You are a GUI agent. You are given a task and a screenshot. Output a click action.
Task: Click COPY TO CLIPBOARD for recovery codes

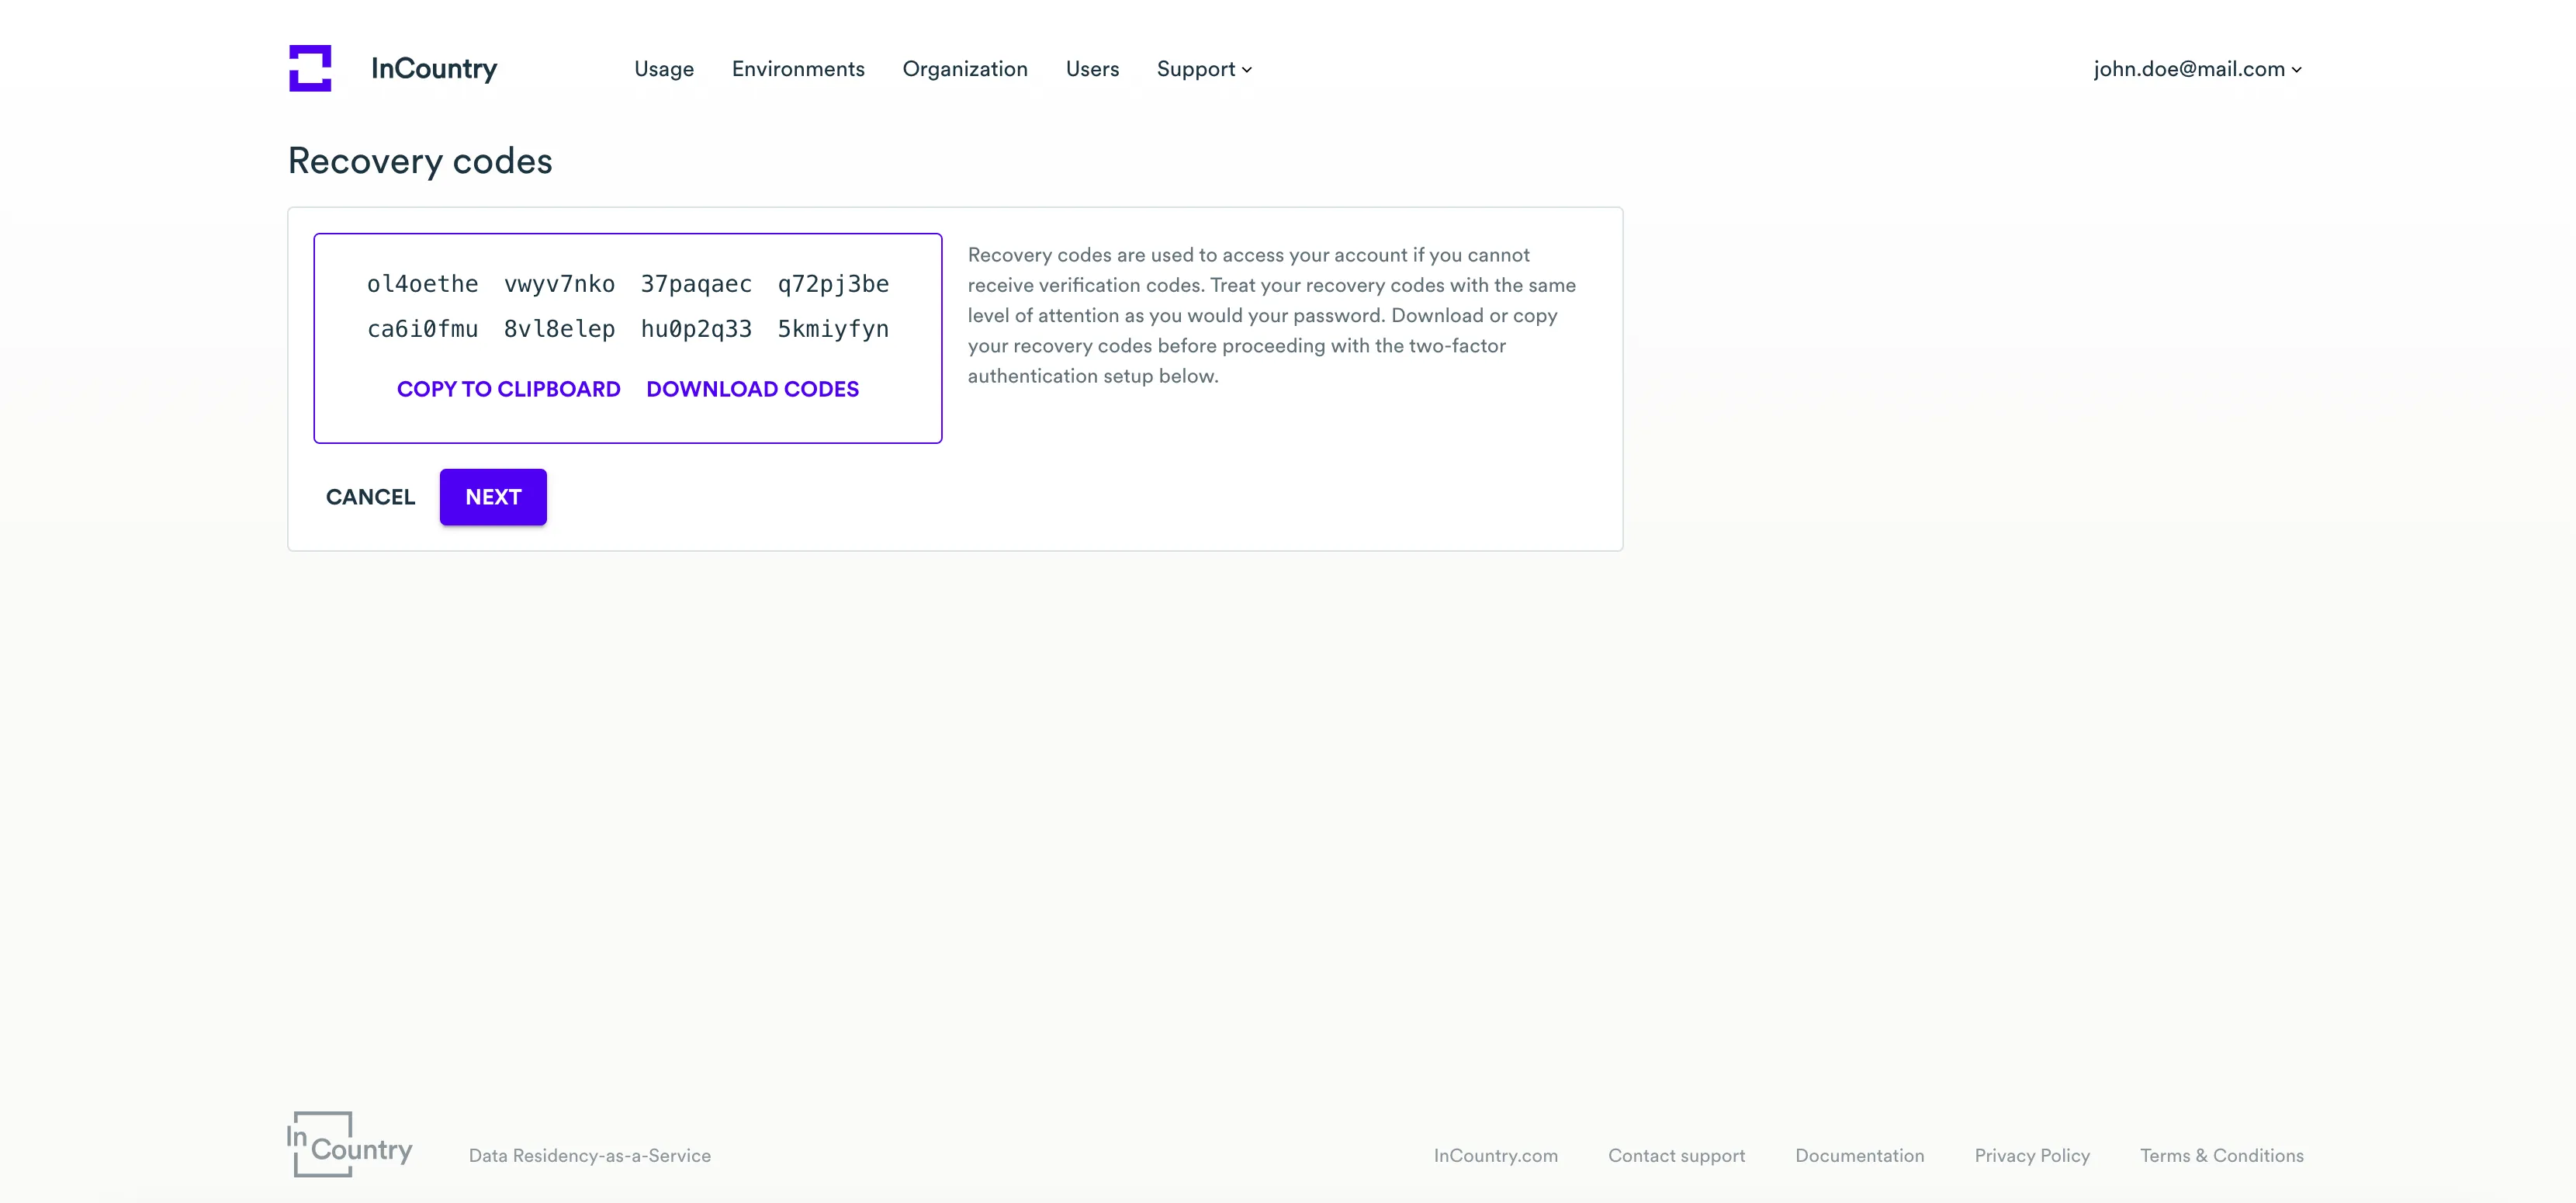[x=508, y=389]
